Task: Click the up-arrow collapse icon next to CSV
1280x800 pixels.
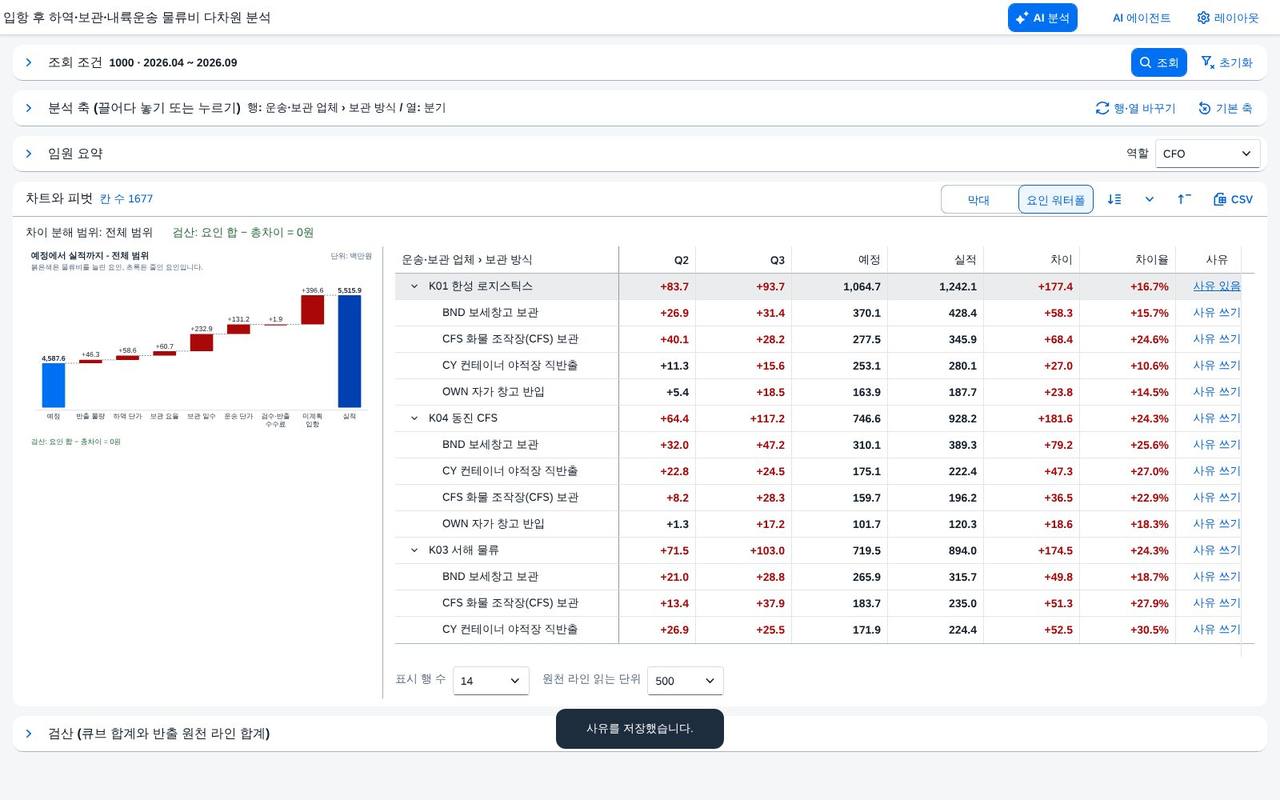Action: 1184,199
